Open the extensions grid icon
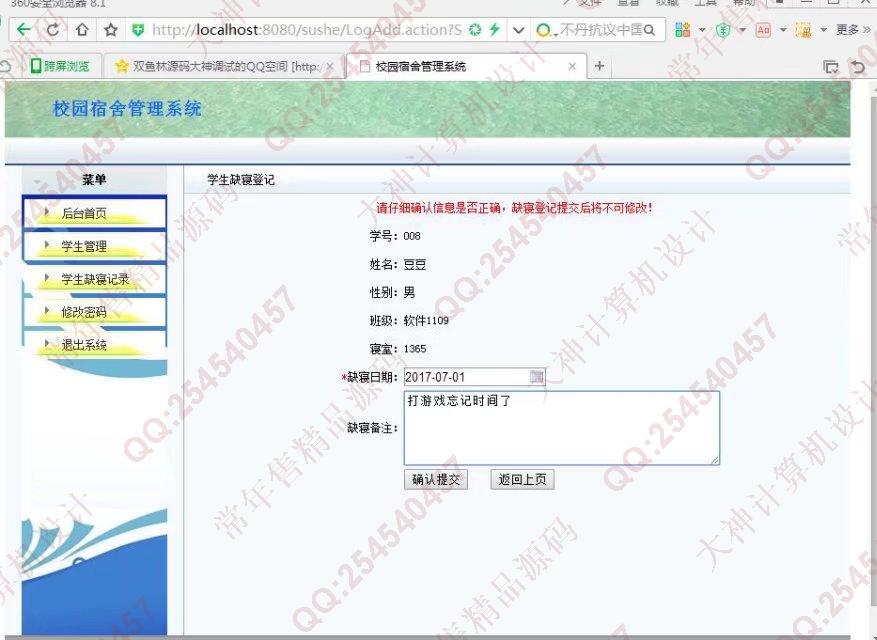Viewport: 877px width, 640px height. point(682,30)
